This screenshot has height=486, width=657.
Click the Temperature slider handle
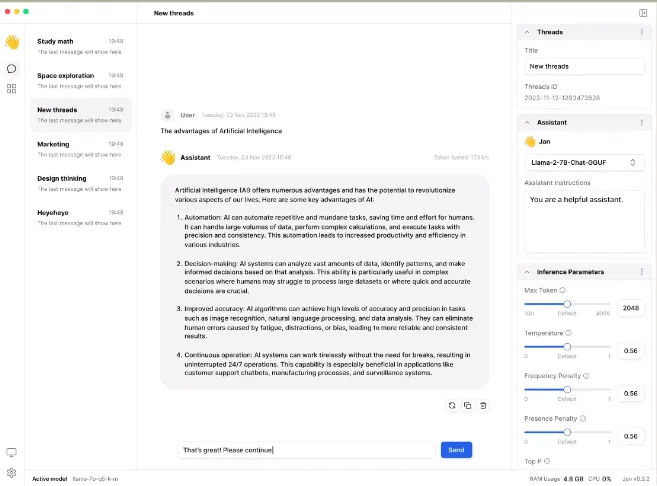pyautogui.click(x=567, y=346)
